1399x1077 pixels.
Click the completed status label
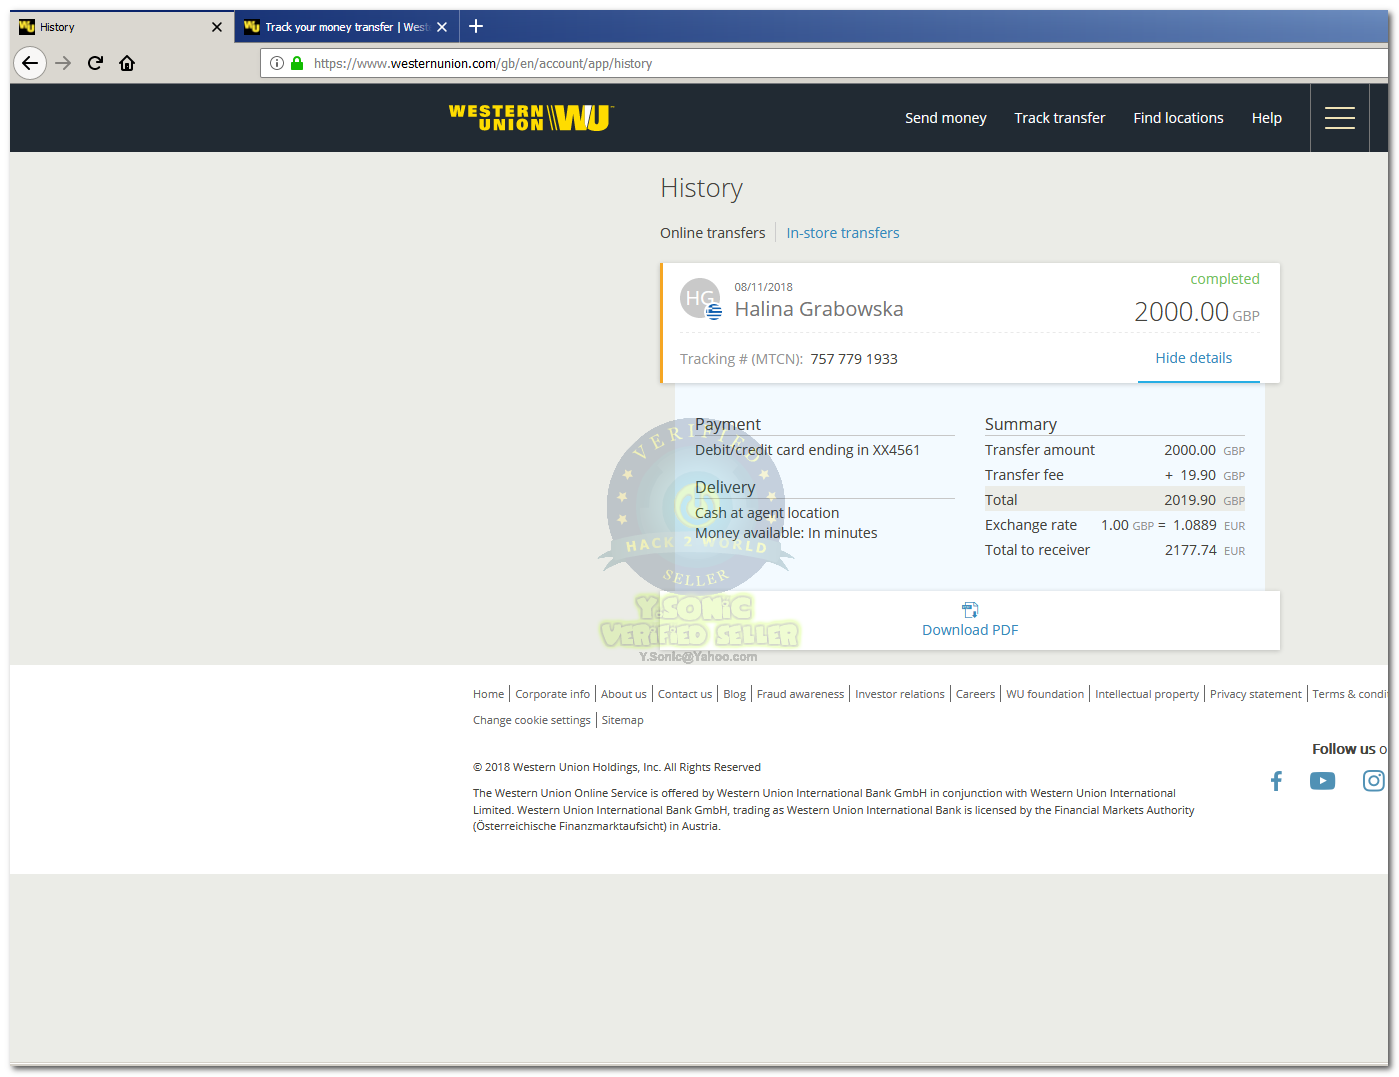[x=1224, y=279]
